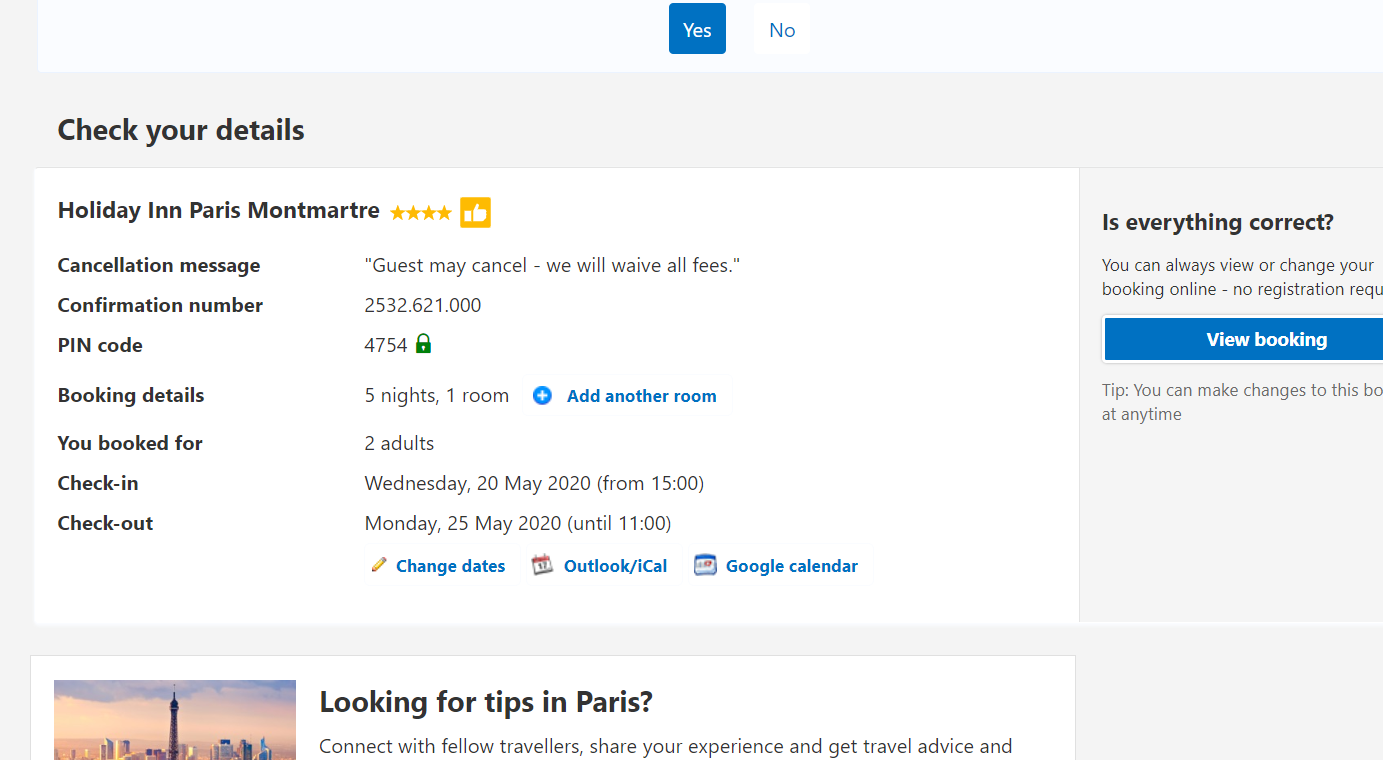The width and height of the screenshot is (1383, 760).
Task: Select the No button
Action: point(782,29)
